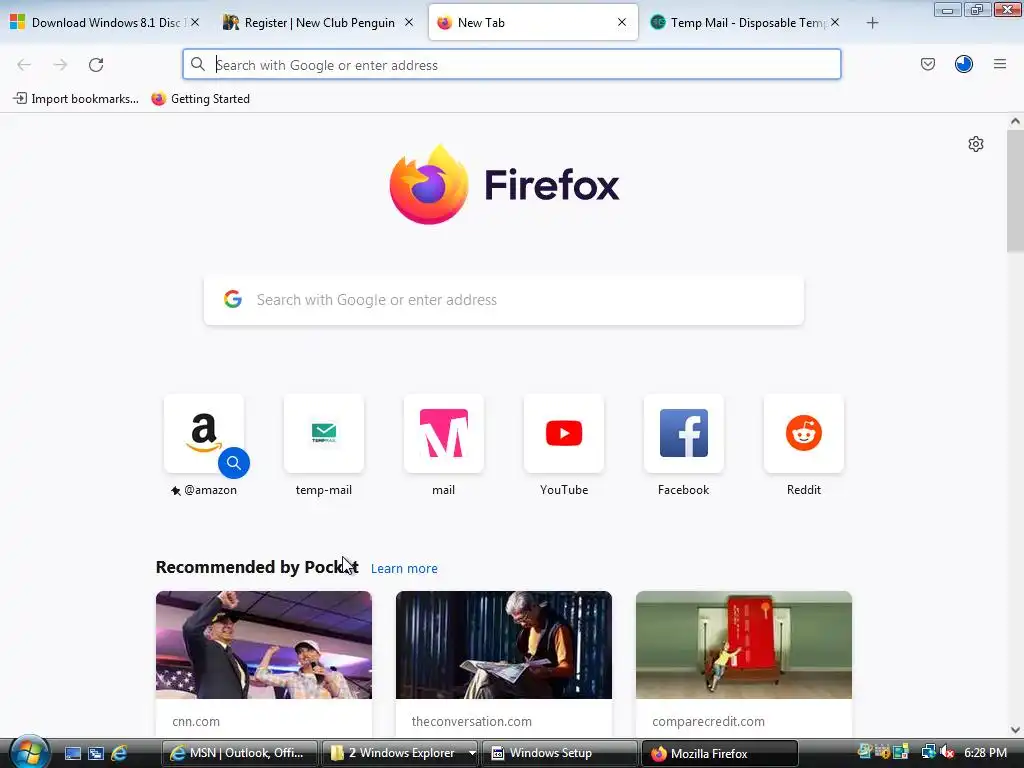Click Switch between windows quick launch icon
This screenshot has height=768, width=1024.
96,754
